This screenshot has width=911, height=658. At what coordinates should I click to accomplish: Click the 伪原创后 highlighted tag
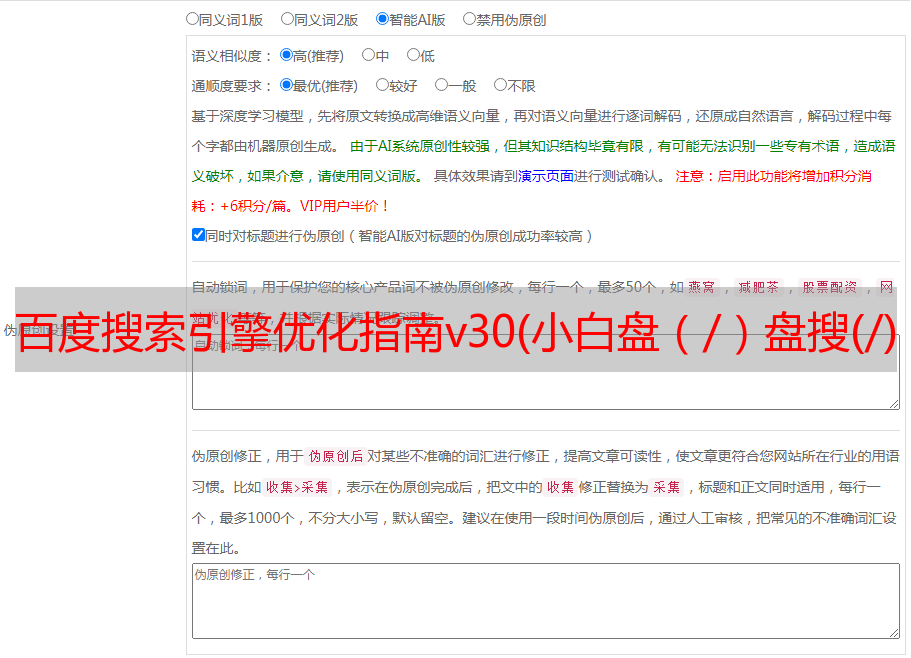[x=335, y=456]
